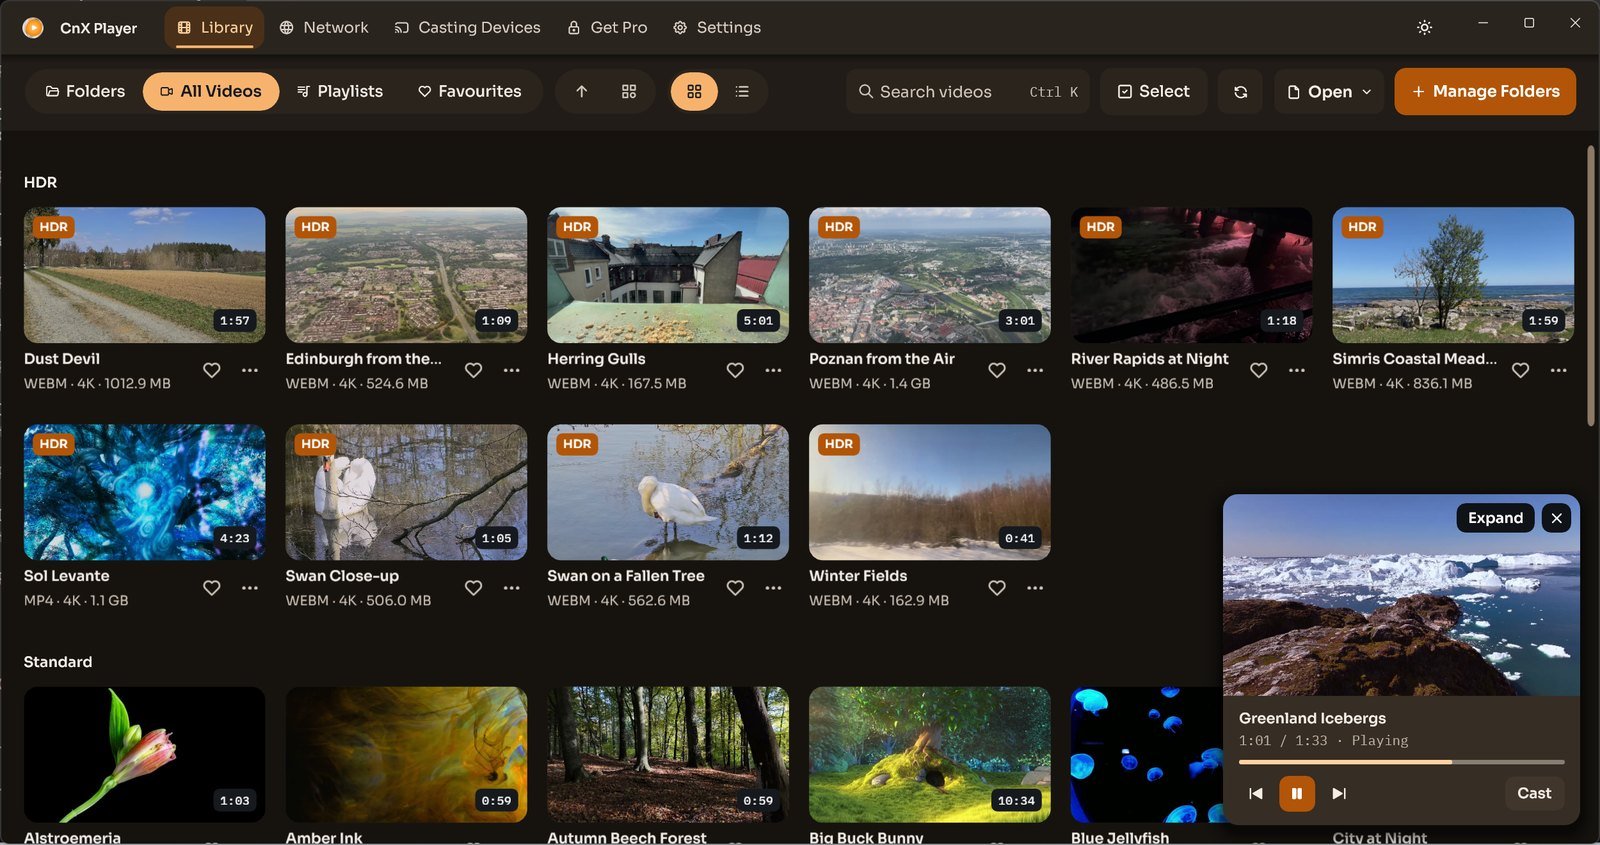Open the Network tab
Screen dimensions: 1600x845
324,28
